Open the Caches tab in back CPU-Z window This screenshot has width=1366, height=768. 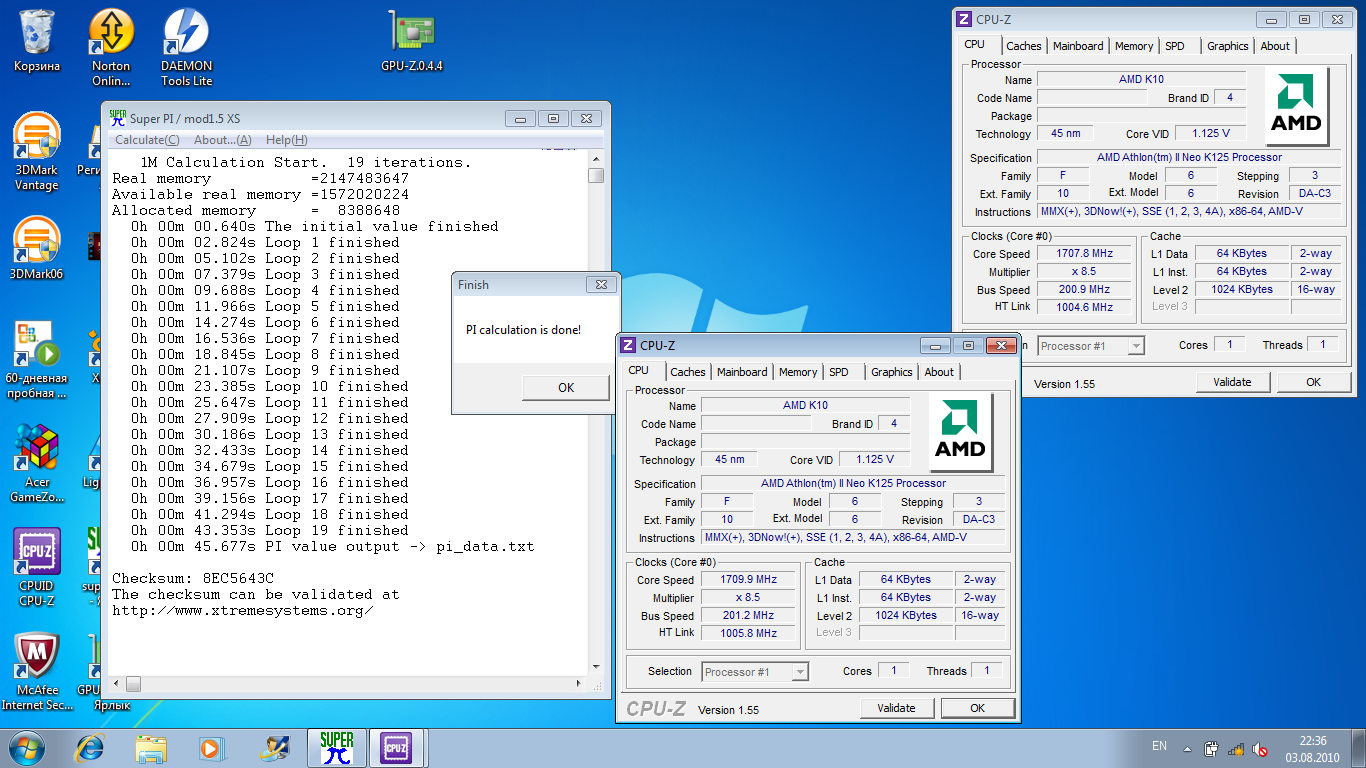point(1024,46)
